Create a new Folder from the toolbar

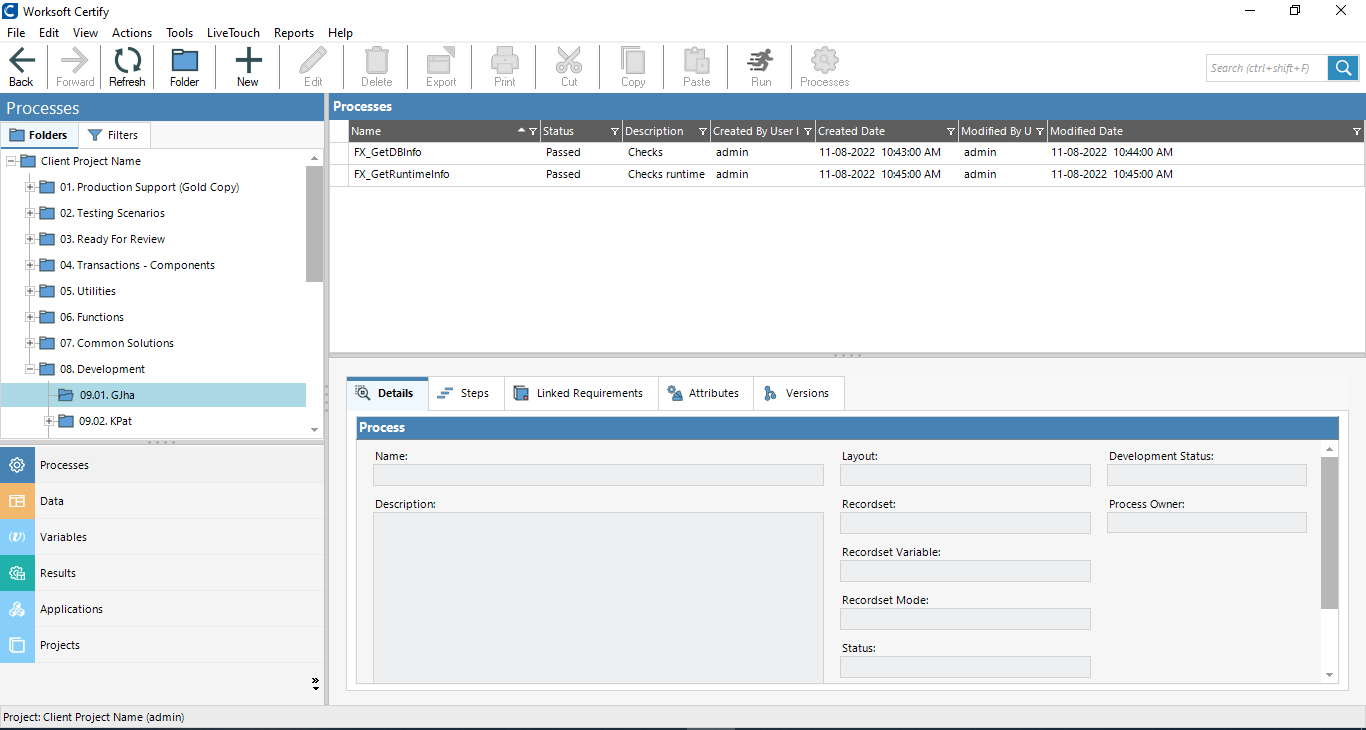(x=184, y=67)
